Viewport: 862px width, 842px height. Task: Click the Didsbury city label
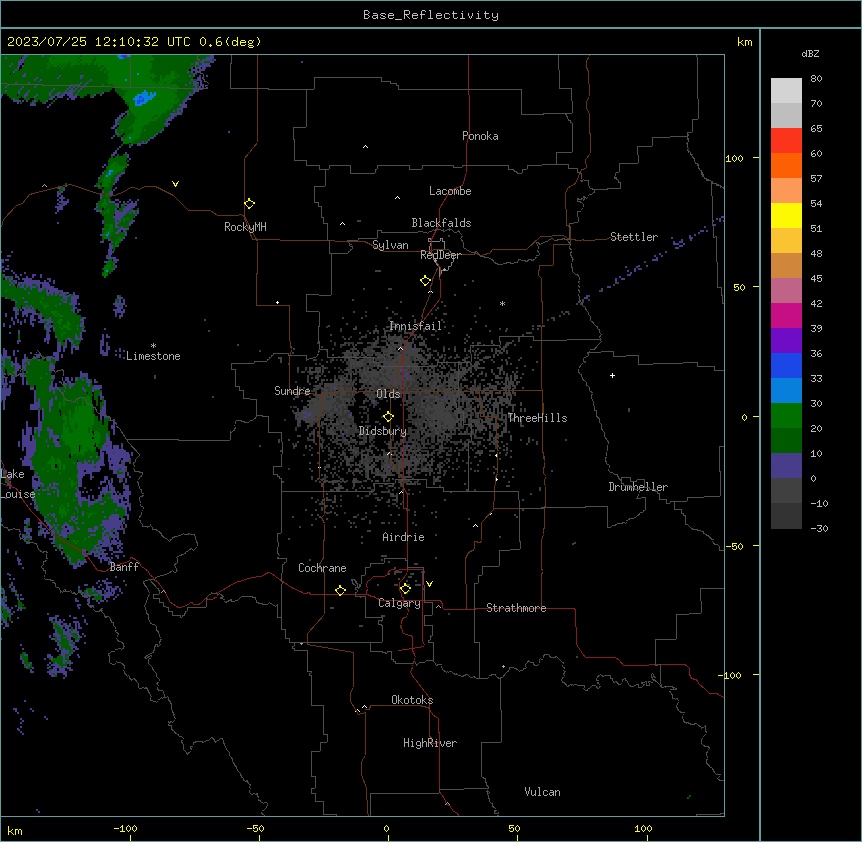click(x=383, y=431)
